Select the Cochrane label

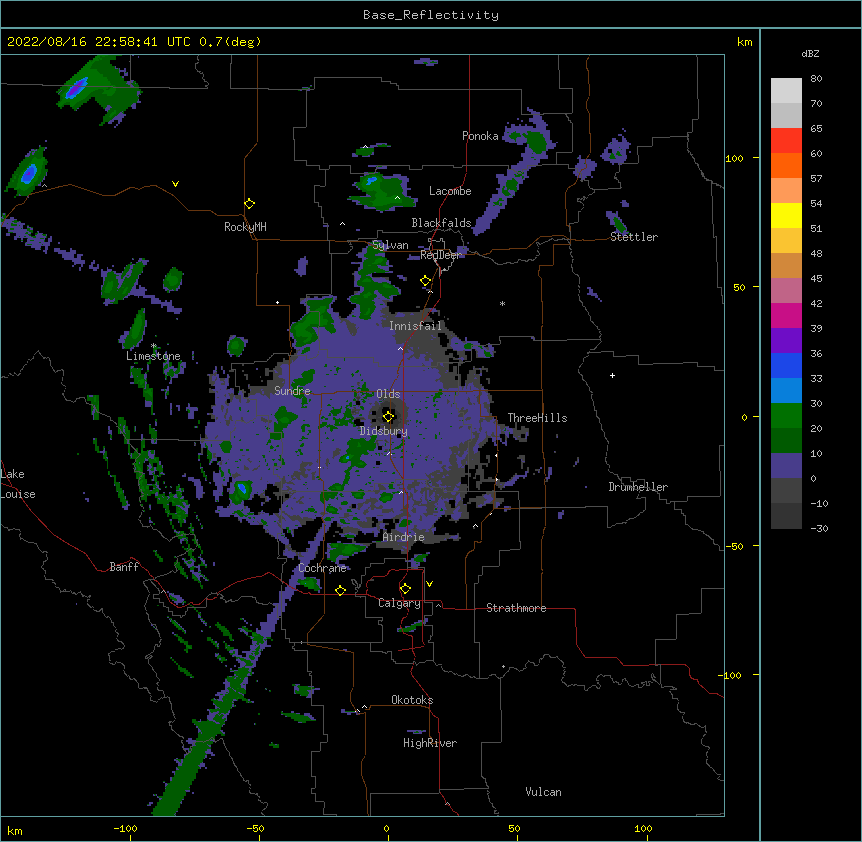(x=322, y=568)
